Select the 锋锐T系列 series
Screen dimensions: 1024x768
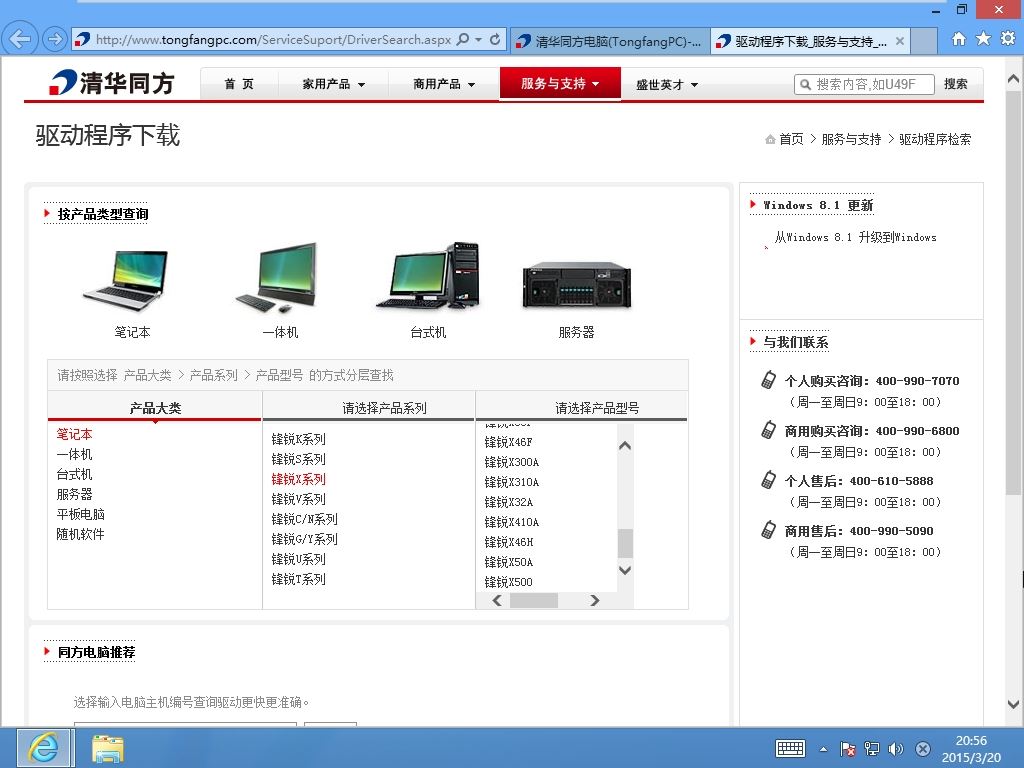298,579
